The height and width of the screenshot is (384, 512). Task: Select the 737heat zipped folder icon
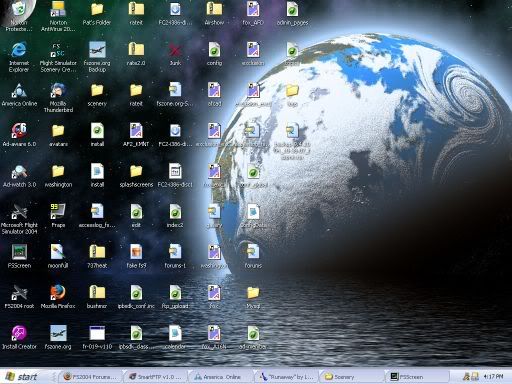point(97,252)
